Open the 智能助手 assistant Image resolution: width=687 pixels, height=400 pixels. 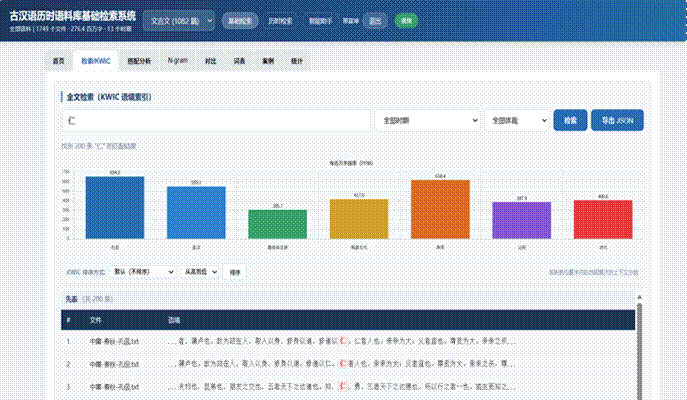pyautogui.click(x=320, y=21)
